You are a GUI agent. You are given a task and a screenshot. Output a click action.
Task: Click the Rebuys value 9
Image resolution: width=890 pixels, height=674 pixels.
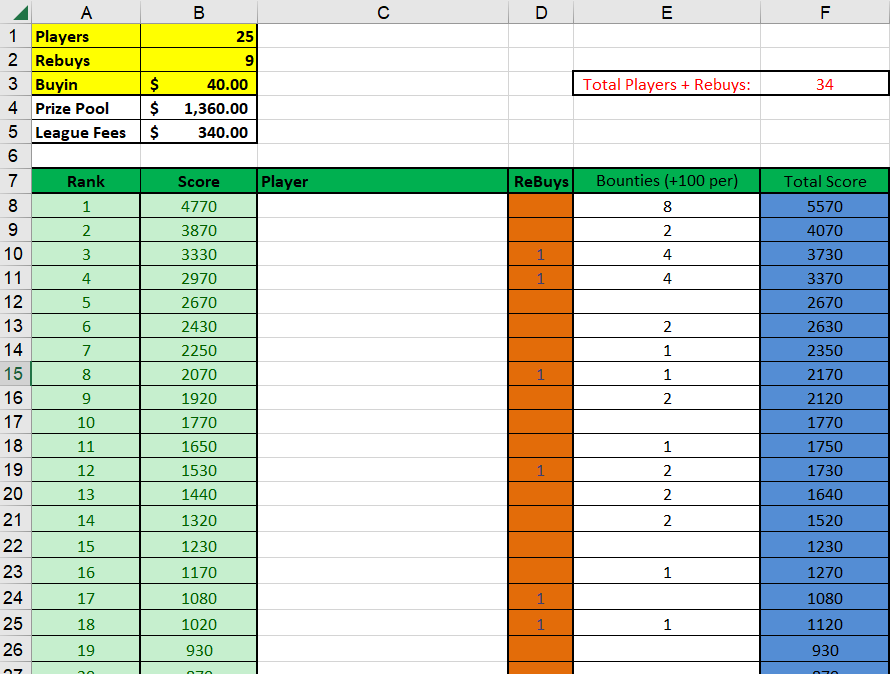(199, 60)
